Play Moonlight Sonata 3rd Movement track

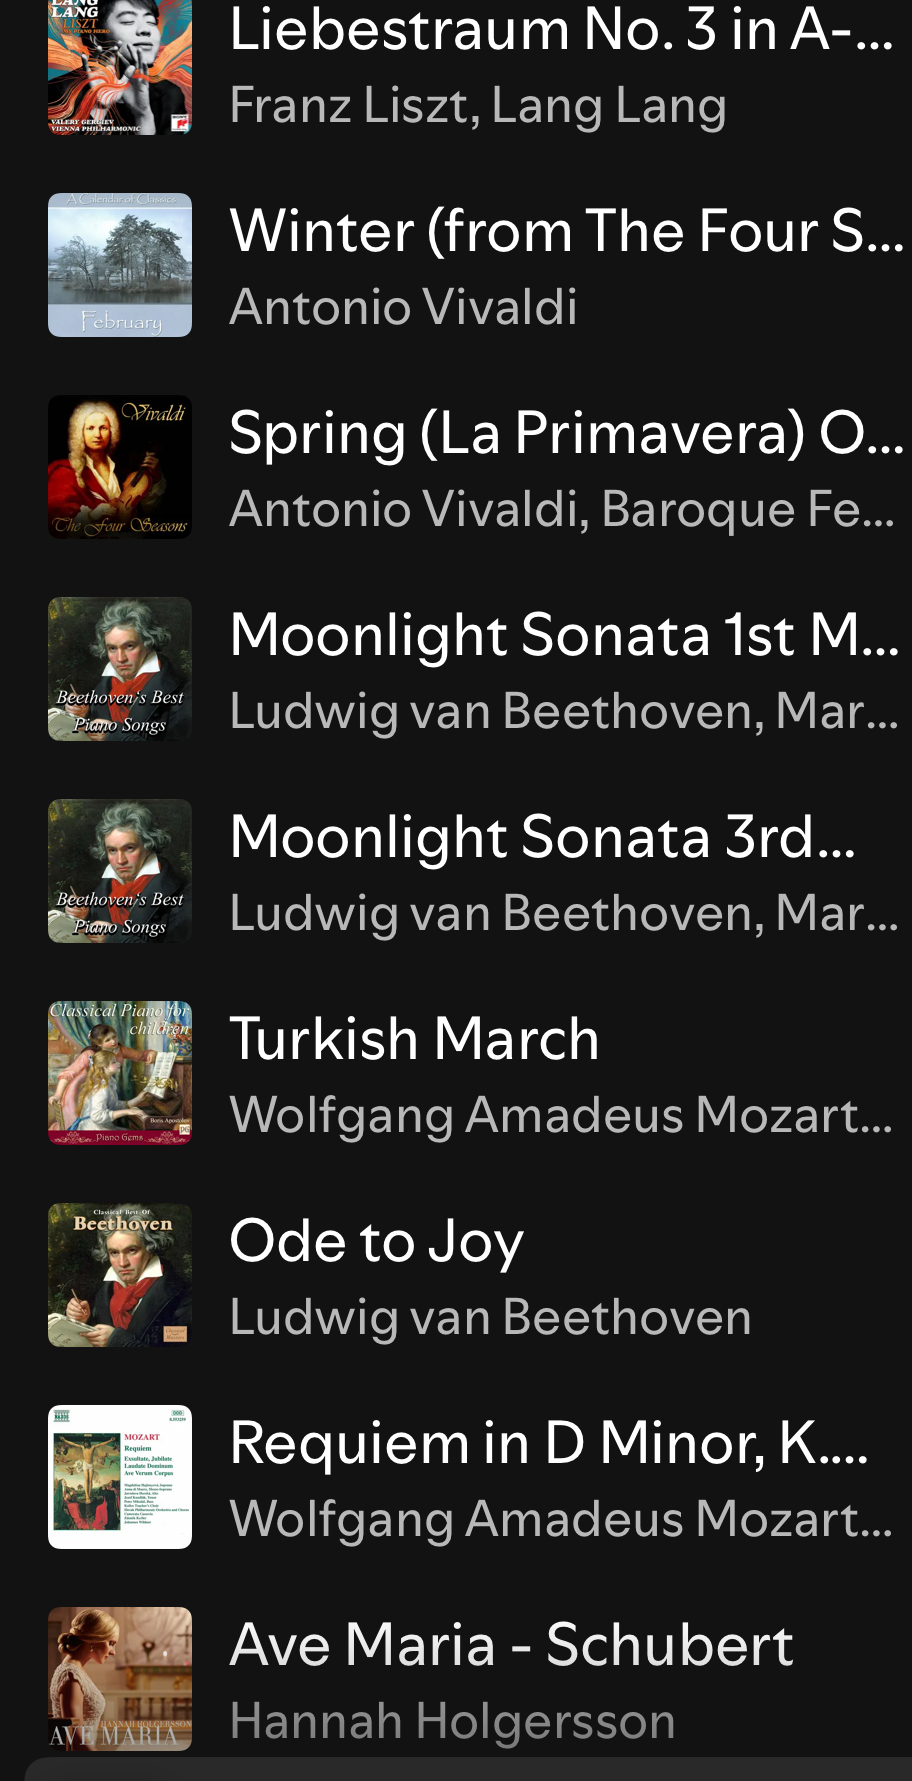542,838
